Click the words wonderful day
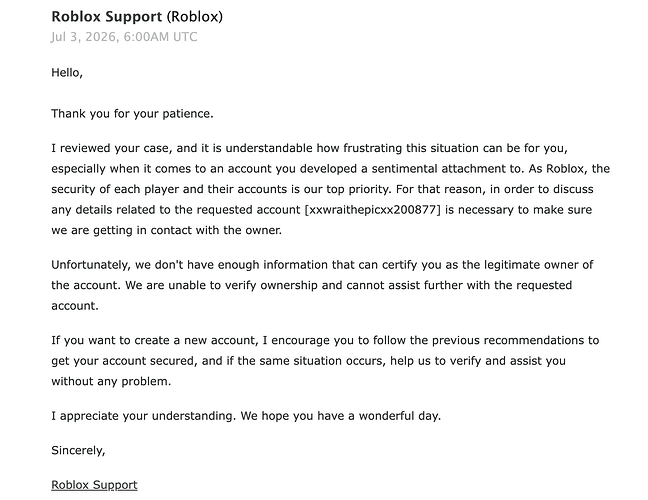The height and width of the screenshot is (500, 648). 400,416
